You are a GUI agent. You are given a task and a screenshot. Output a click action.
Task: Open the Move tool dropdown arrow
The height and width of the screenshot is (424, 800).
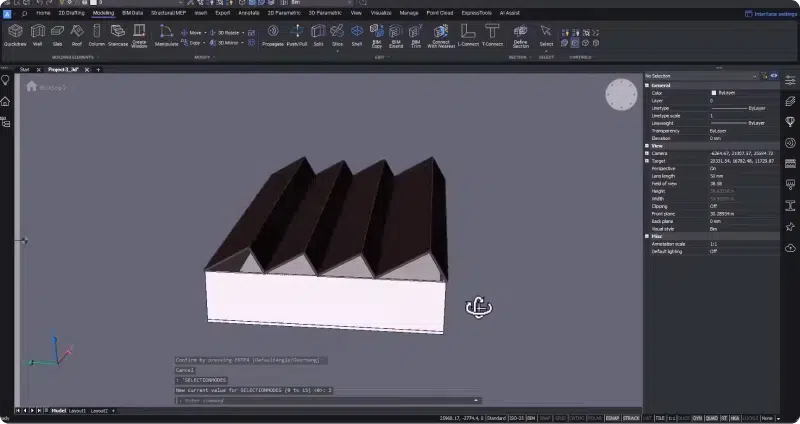205,33
